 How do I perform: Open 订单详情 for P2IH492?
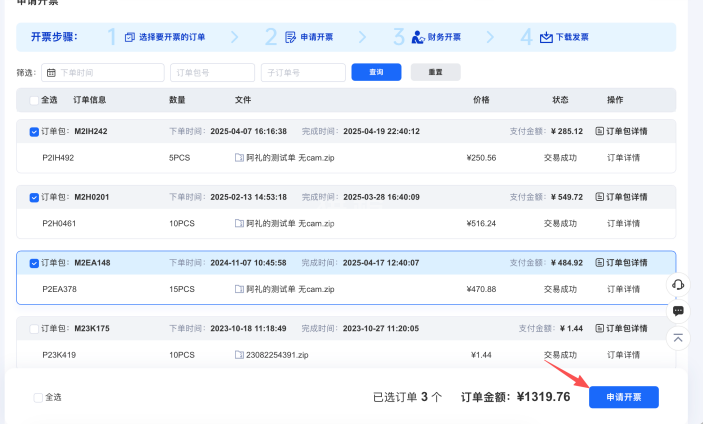click(623, 158)
